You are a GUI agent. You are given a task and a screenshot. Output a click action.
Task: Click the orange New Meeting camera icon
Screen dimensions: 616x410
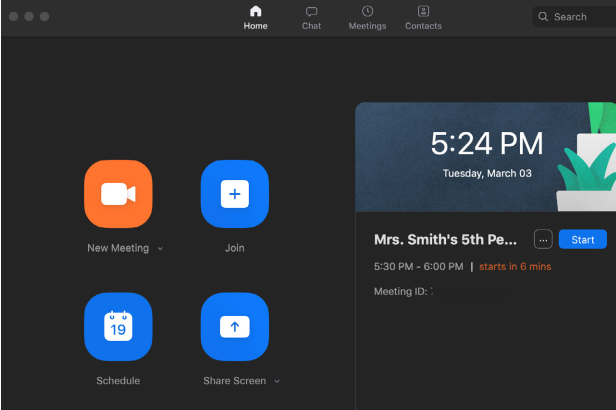[118, 194]
